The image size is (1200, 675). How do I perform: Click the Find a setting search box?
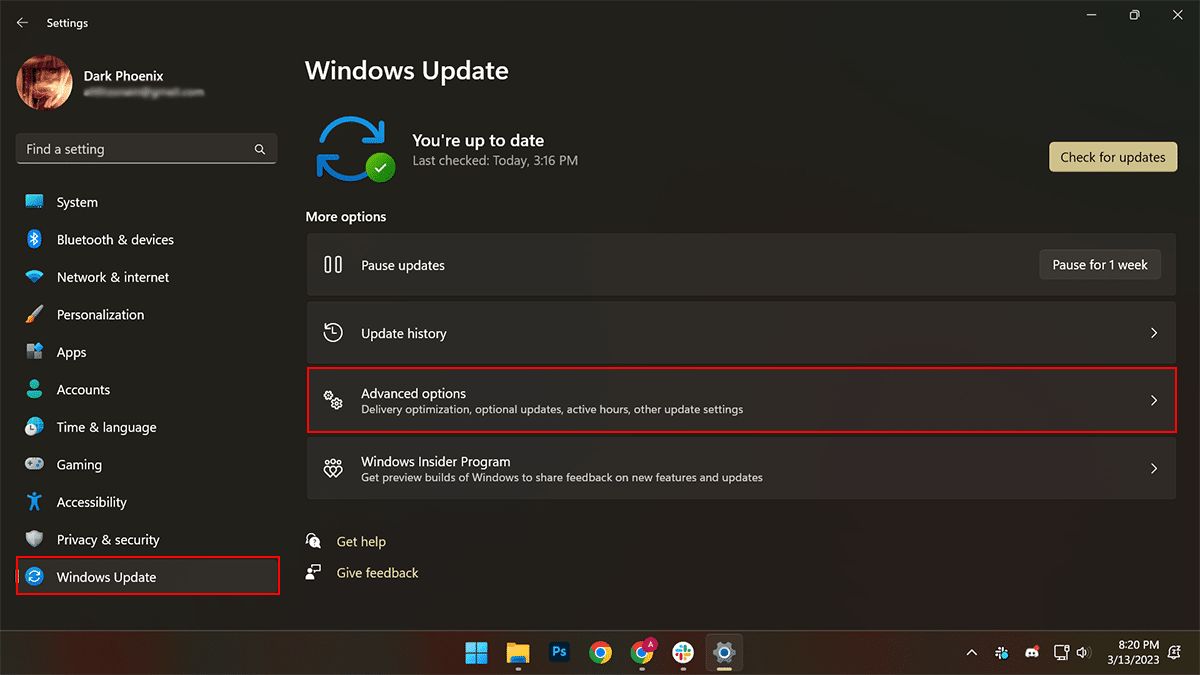pos(135,149)
